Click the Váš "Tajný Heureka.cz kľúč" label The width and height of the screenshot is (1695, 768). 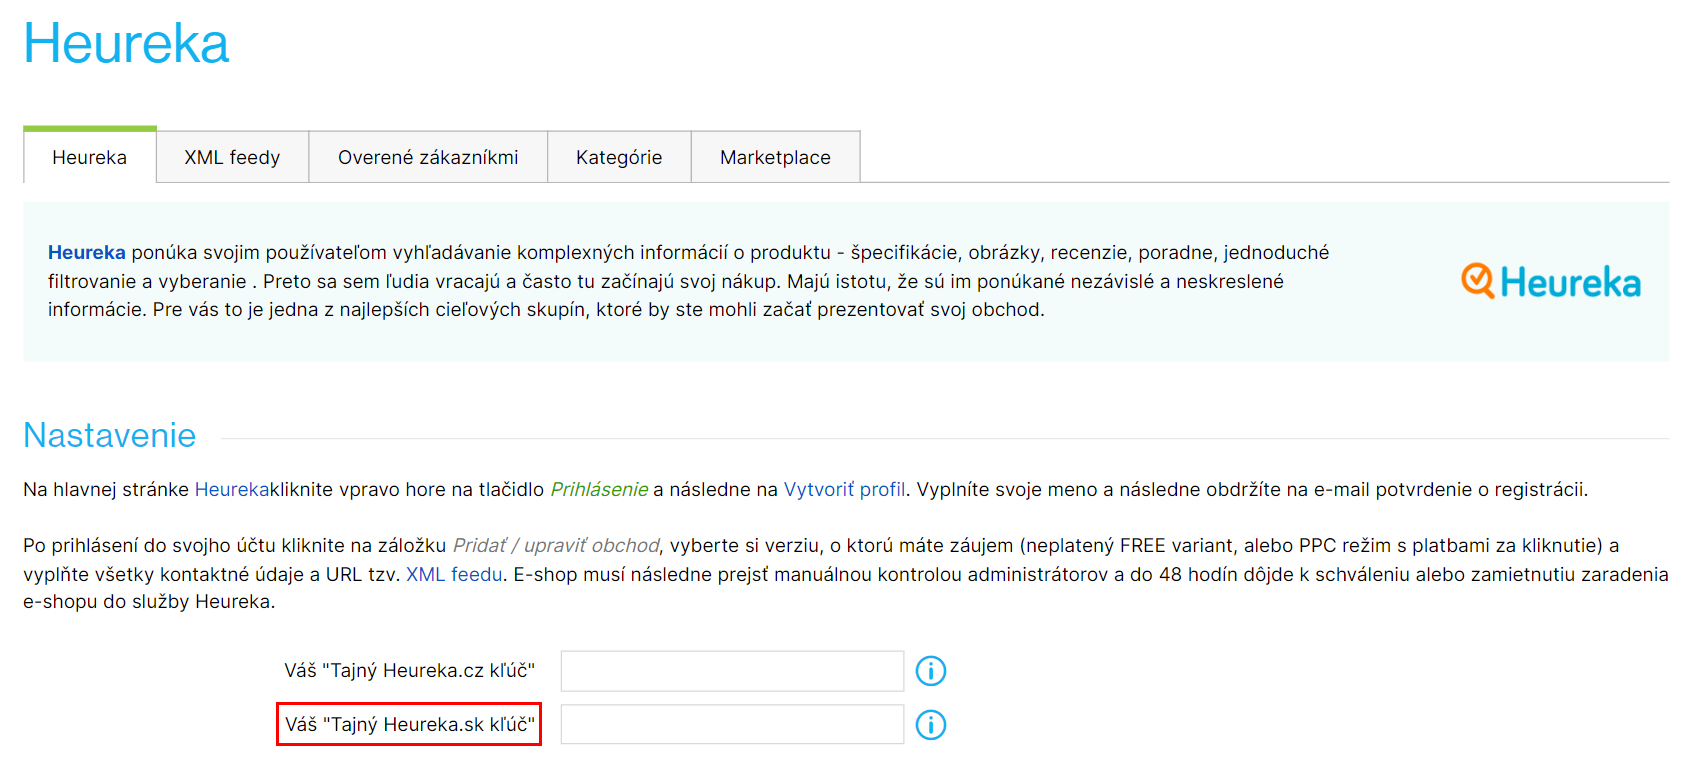tap(409, 671)
